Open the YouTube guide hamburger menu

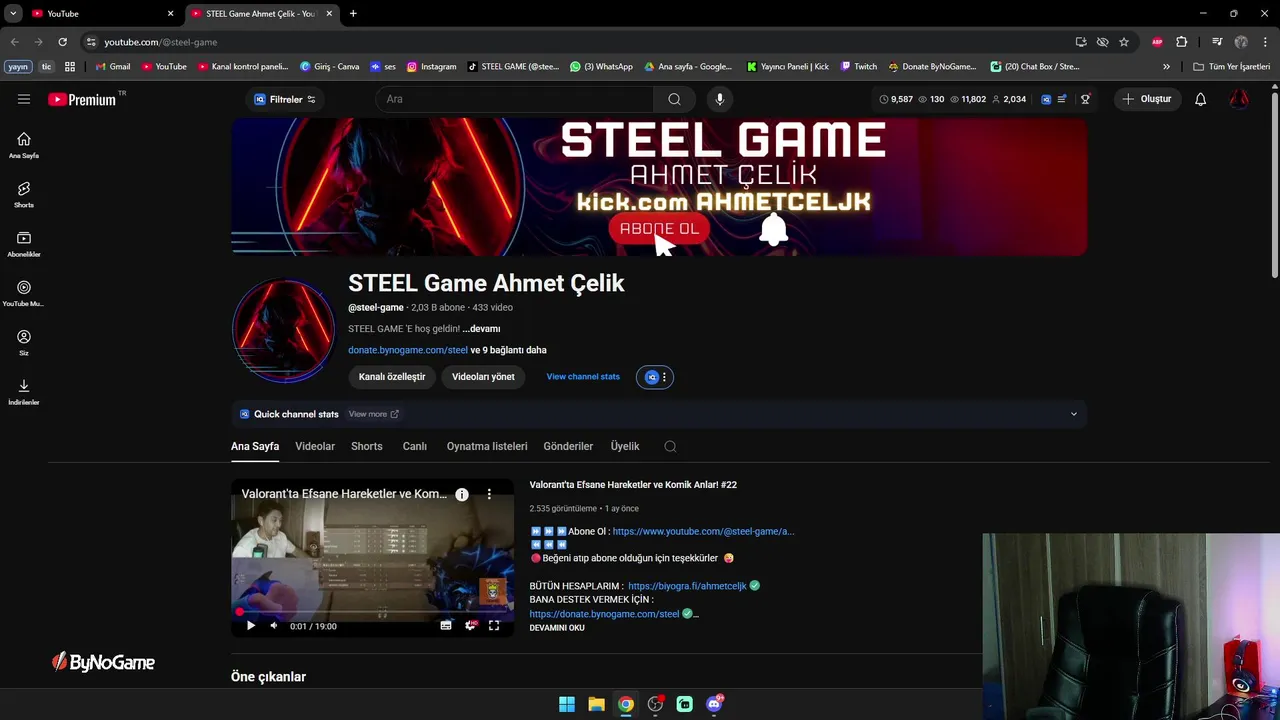tap(24, 99)
